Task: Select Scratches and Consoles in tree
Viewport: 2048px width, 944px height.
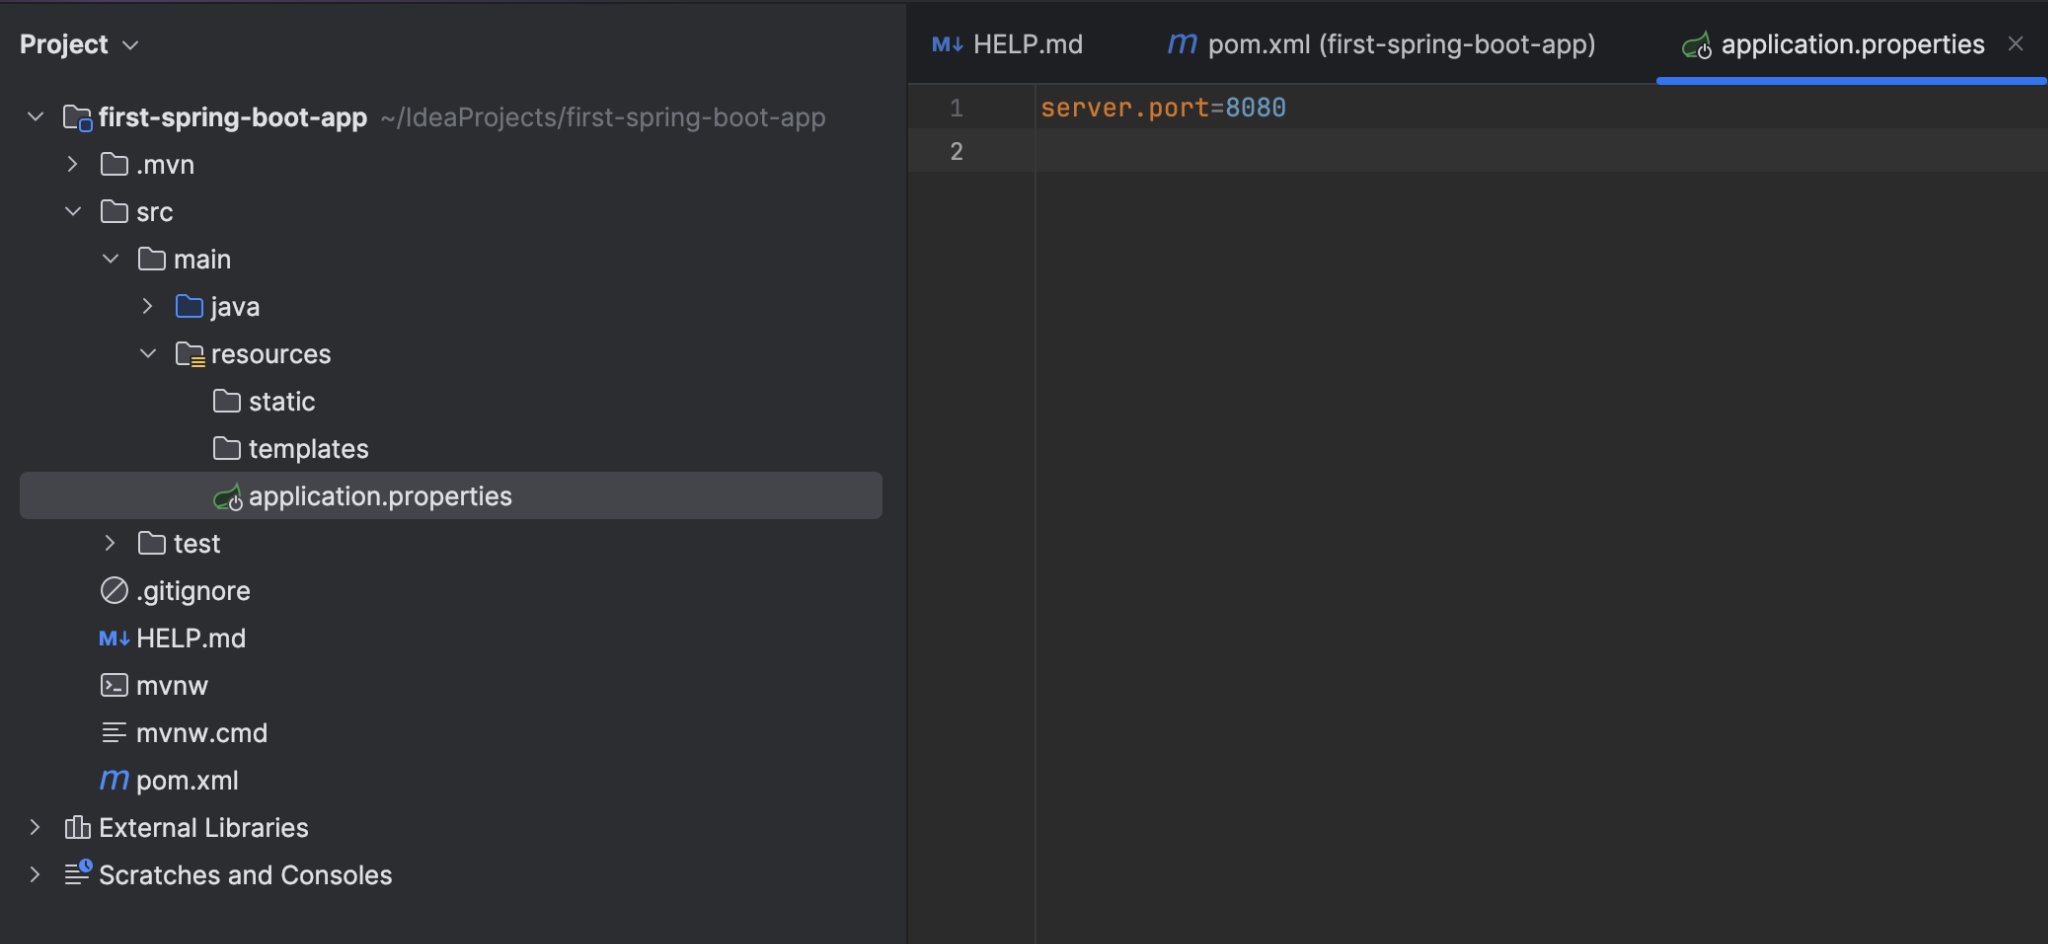Action: [245, 875]
